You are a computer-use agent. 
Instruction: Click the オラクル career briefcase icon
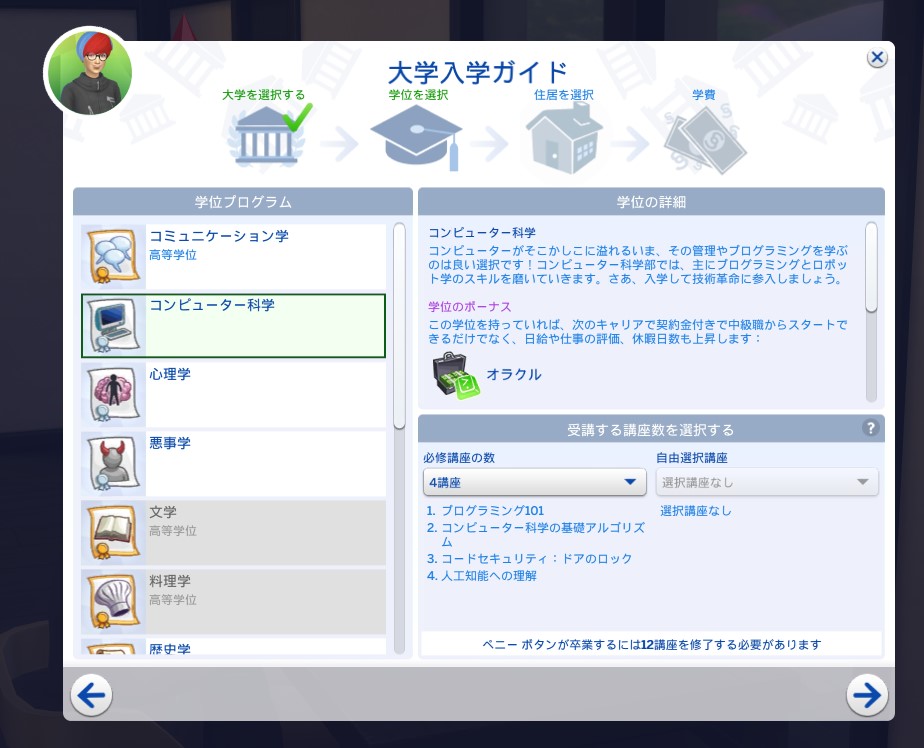tap(456, 375)
